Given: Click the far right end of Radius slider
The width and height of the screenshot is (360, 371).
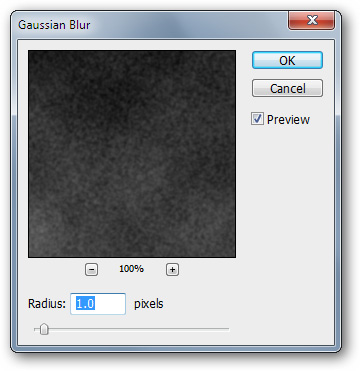Looking at the screenshot, I should pos(228,329).
